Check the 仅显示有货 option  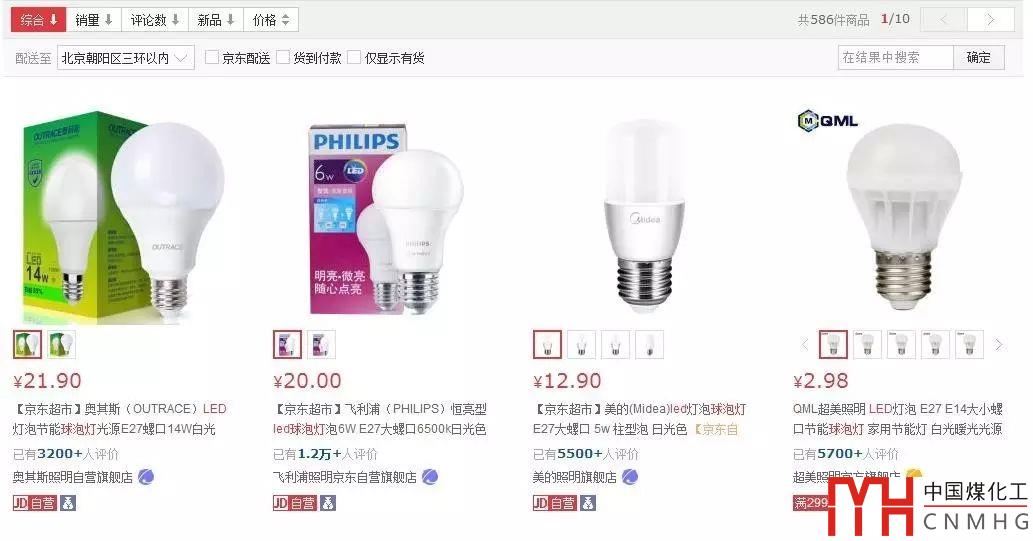tap(354, 57)
